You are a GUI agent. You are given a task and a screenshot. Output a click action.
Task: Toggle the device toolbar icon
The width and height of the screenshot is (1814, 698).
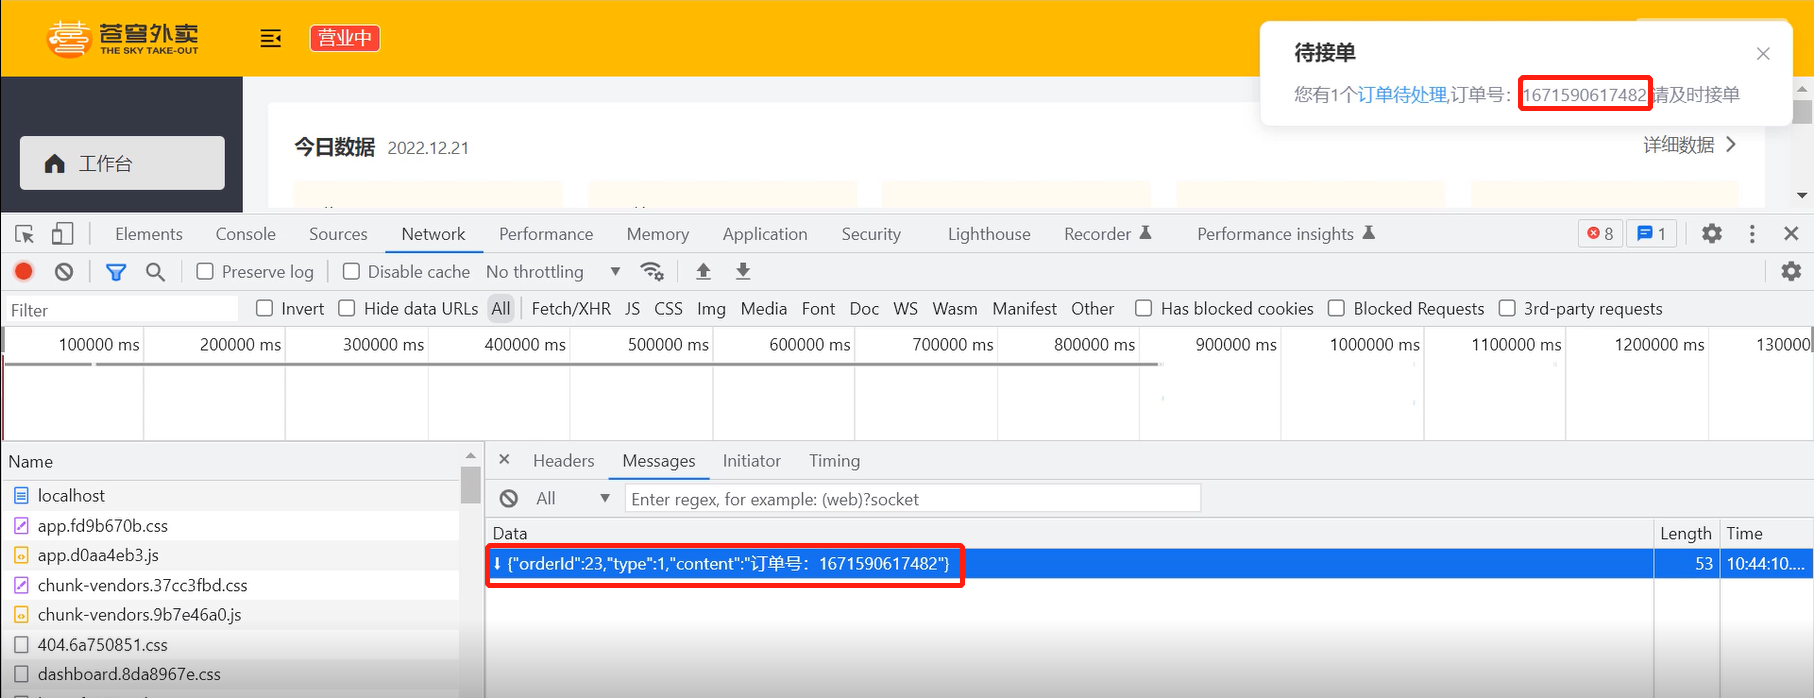coord(62,234)
